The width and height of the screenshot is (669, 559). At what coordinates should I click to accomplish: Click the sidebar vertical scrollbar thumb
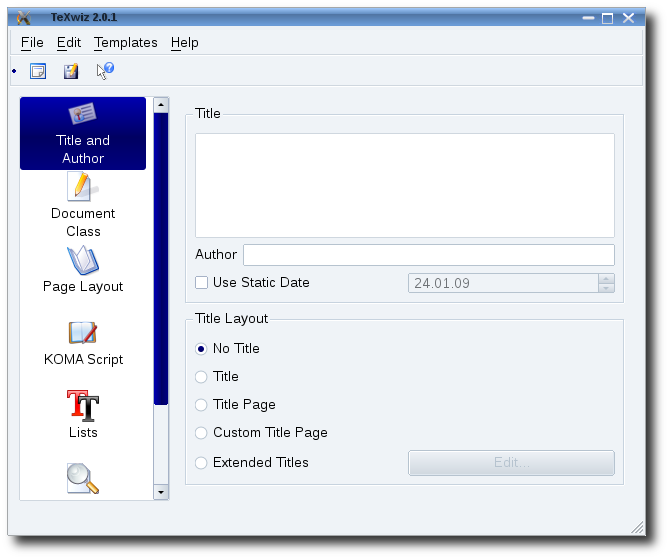pos(161,259)
